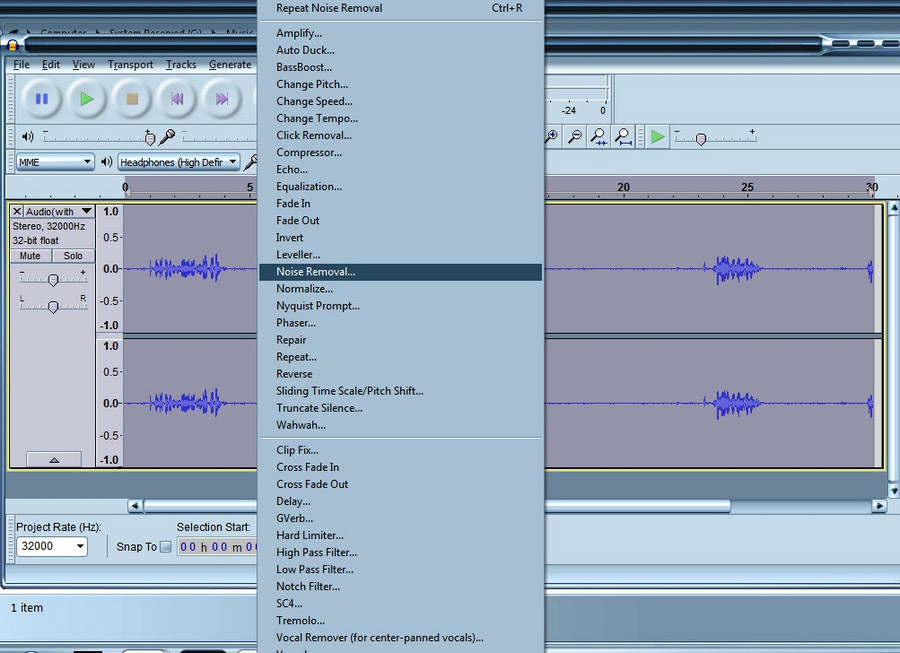Select BassBoost... effect
900x653 pixels.
pos(400,67)
